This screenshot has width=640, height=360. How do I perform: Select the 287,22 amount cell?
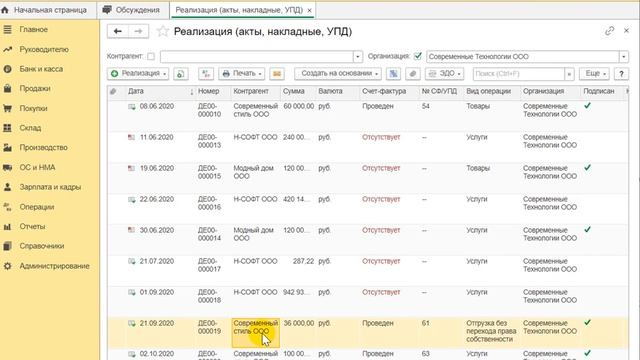pos(303,261)
